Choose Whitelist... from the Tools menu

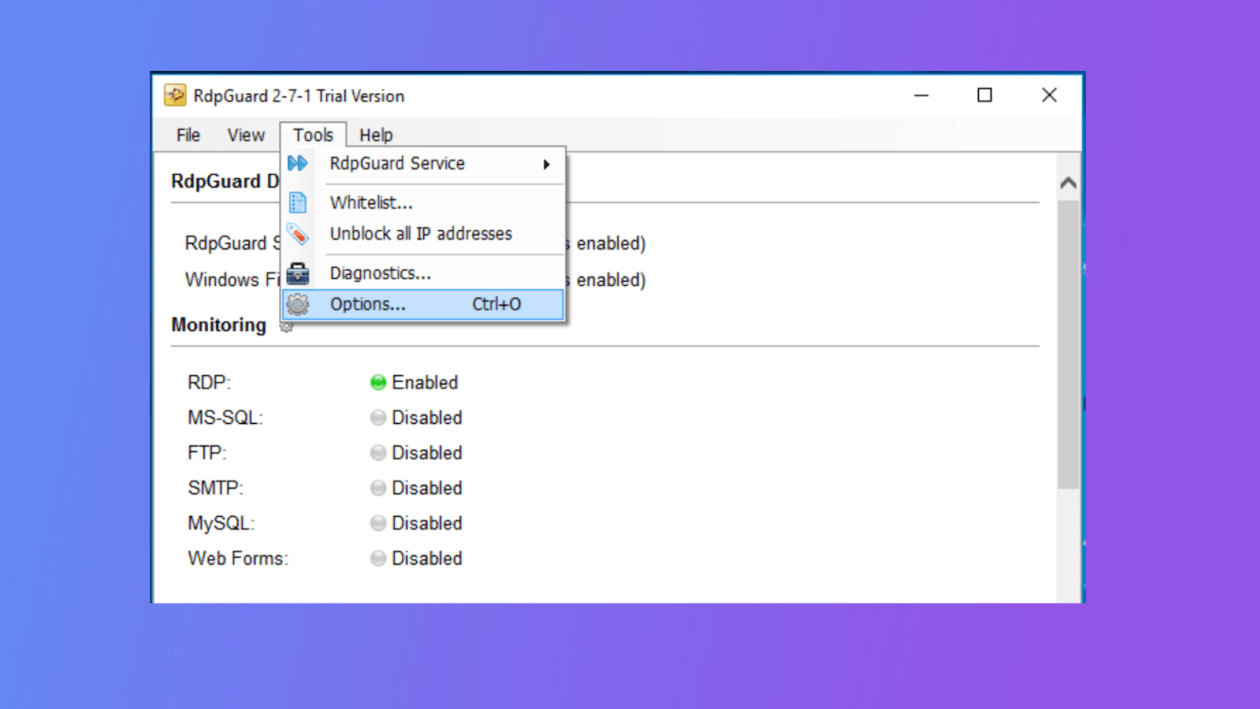click(424, 203)
